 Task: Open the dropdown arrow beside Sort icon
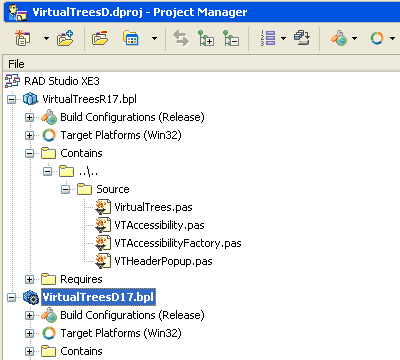[x=283, y=38]
